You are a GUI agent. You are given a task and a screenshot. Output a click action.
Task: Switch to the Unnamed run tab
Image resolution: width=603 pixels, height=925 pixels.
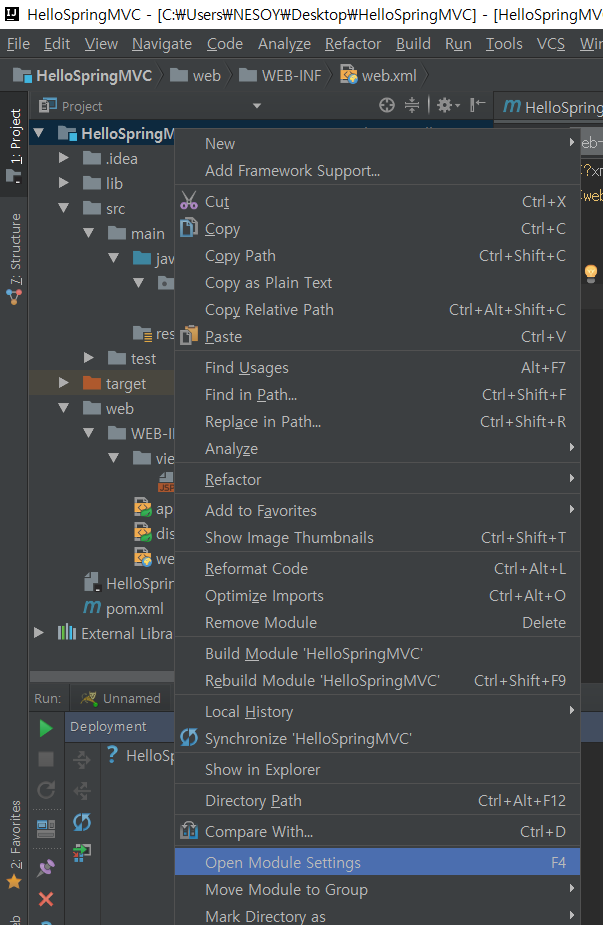pyautogui.click(x=120, y=698)
